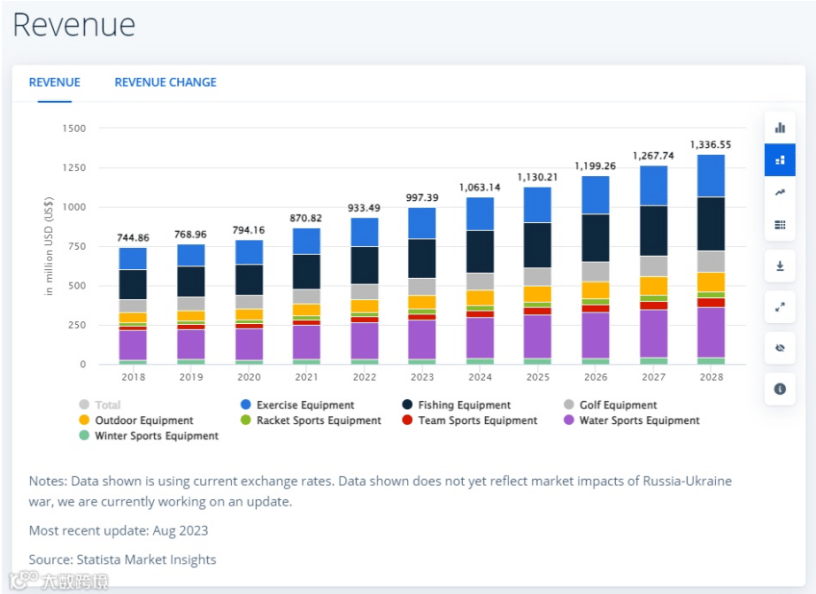
Task: Toggle Water Sports Equipment legend entry
Action: pos(640,421)
